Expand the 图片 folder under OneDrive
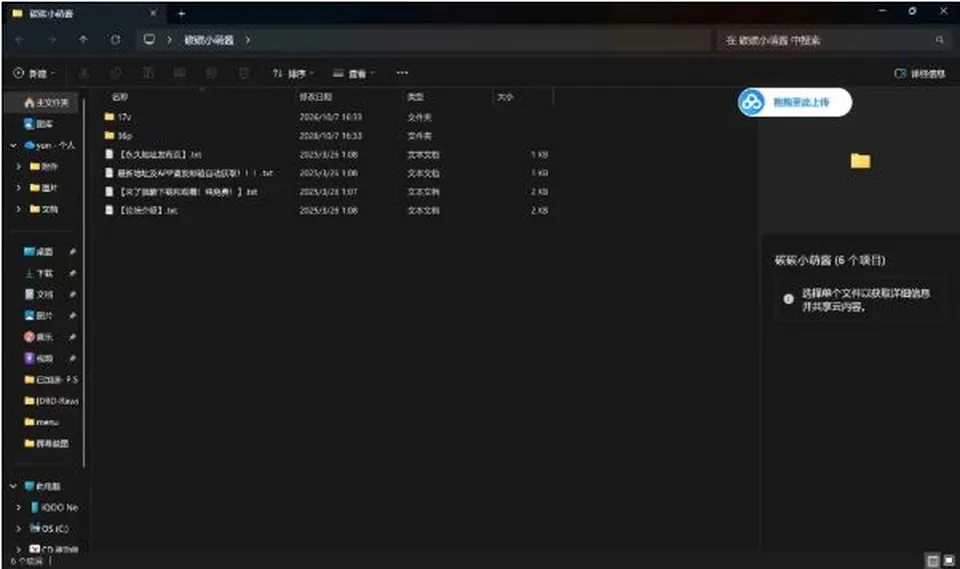Viewport: 960px width, 569px height. tap(18, 187)
